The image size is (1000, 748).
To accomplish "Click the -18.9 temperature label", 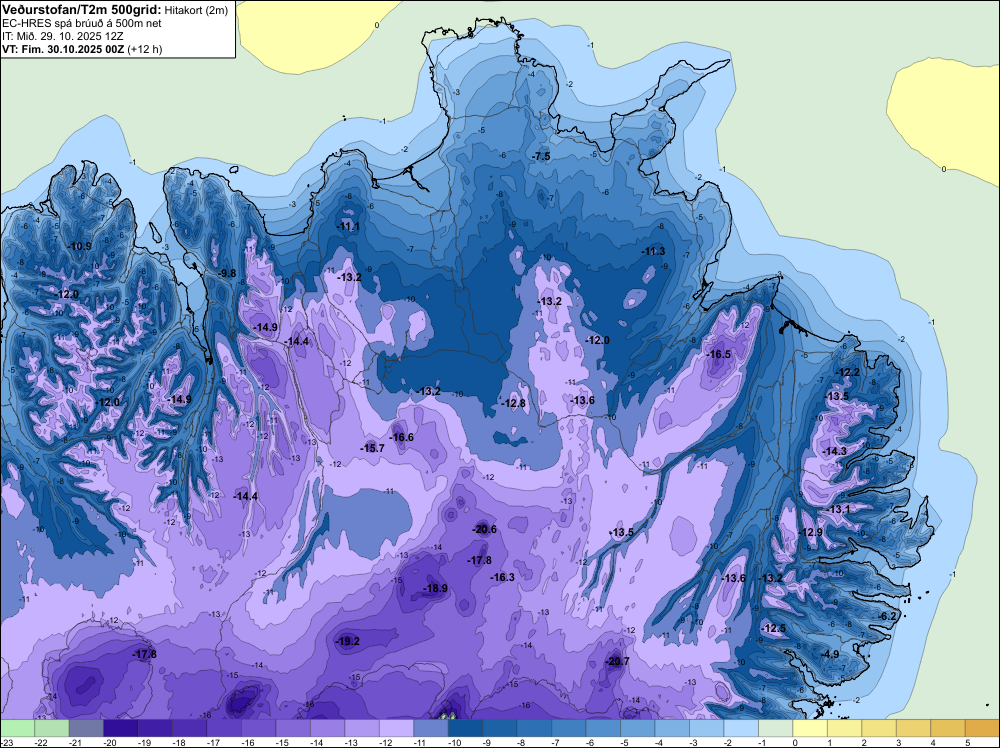I will [x=436, y=588].
